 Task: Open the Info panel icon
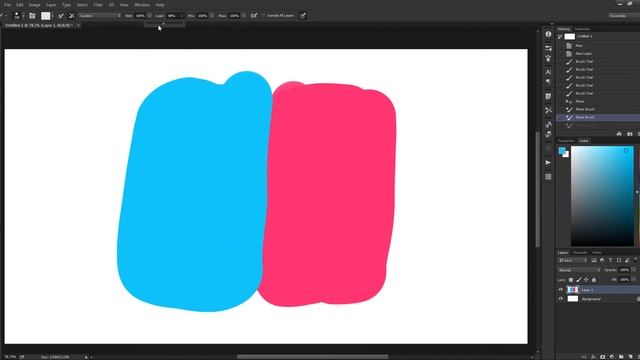[548, 34]
